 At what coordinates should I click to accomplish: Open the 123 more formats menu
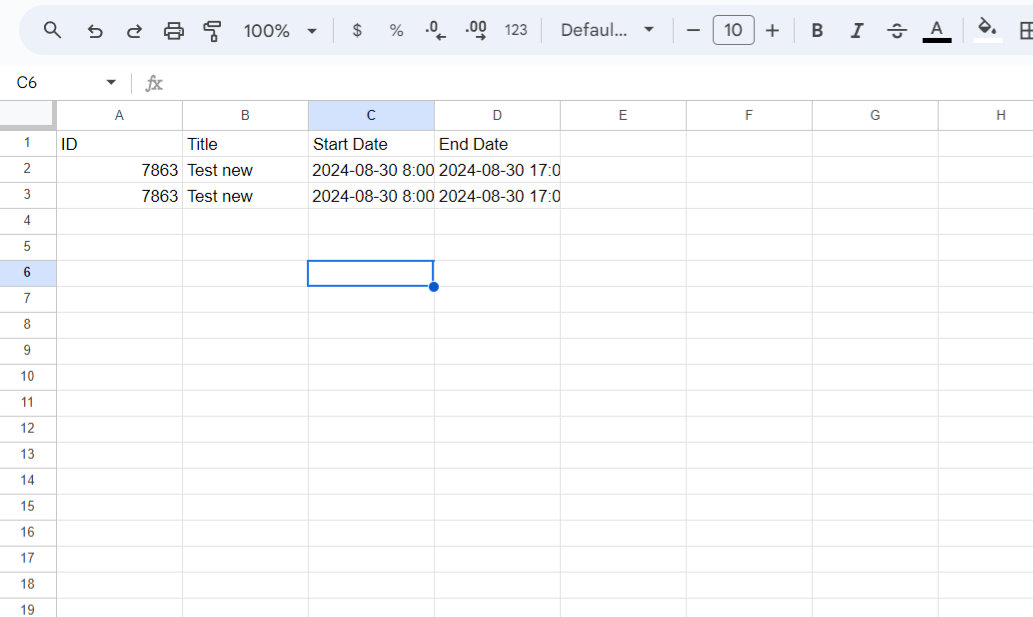coord(516,30)
